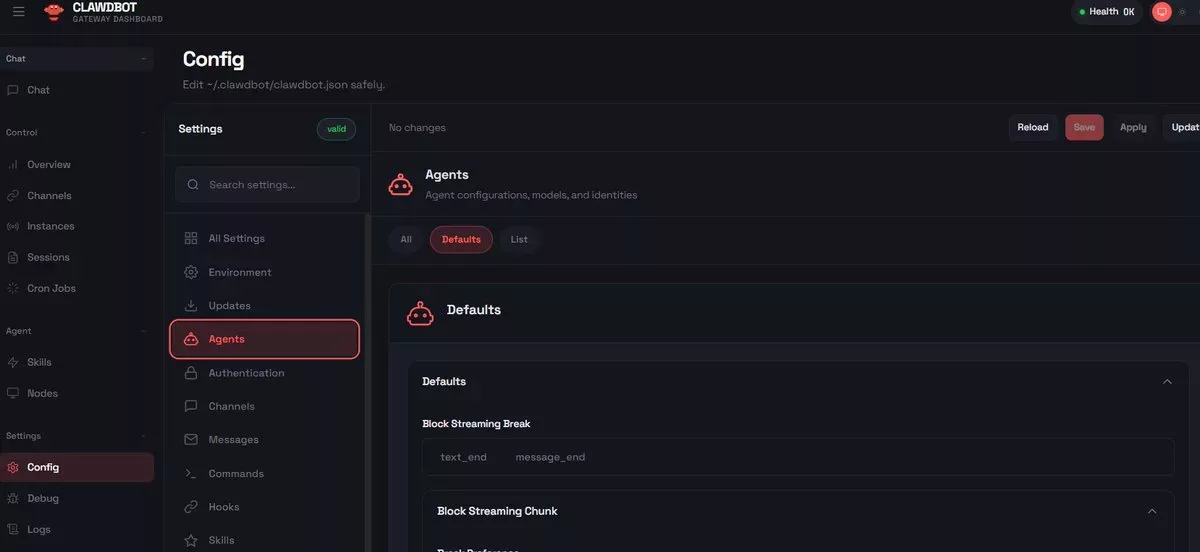Open Chat in the sidebar

pyautogui.click(x=77, y=90)
